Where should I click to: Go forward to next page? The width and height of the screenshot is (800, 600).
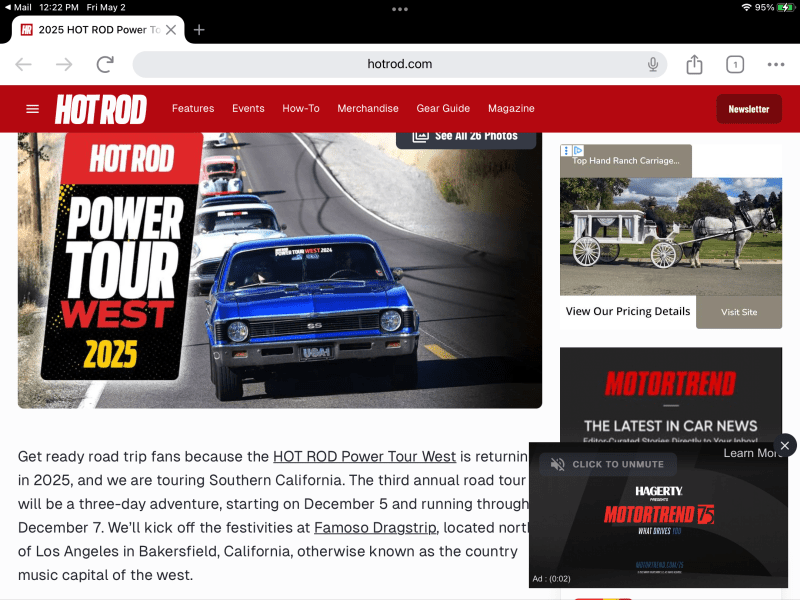[64, 64]
